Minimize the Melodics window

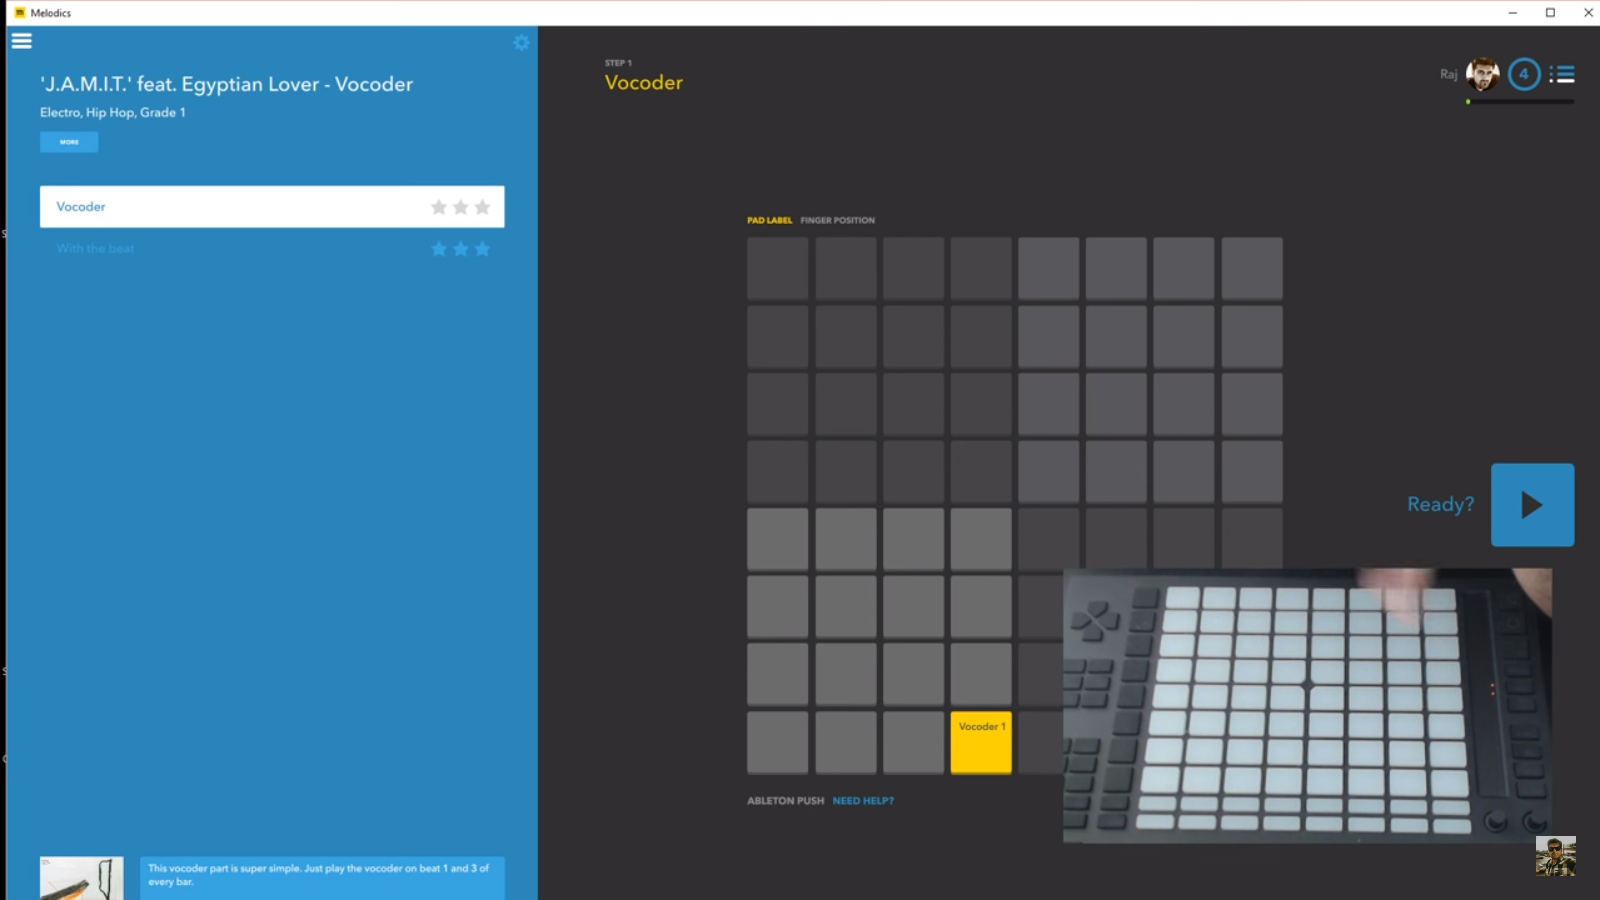(x=1512, y=13)
